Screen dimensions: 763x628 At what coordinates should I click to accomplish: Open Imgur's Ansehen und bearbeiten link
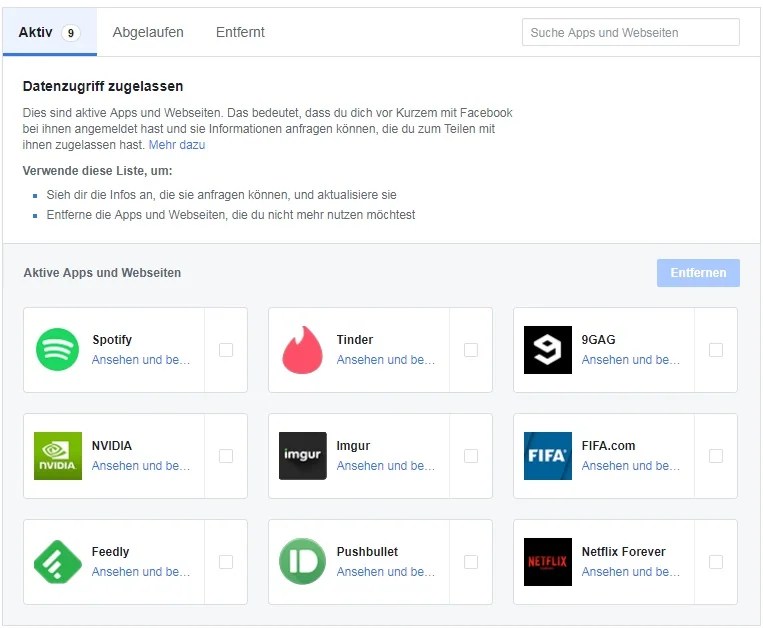pyautogui.click(x=385, y=466)
